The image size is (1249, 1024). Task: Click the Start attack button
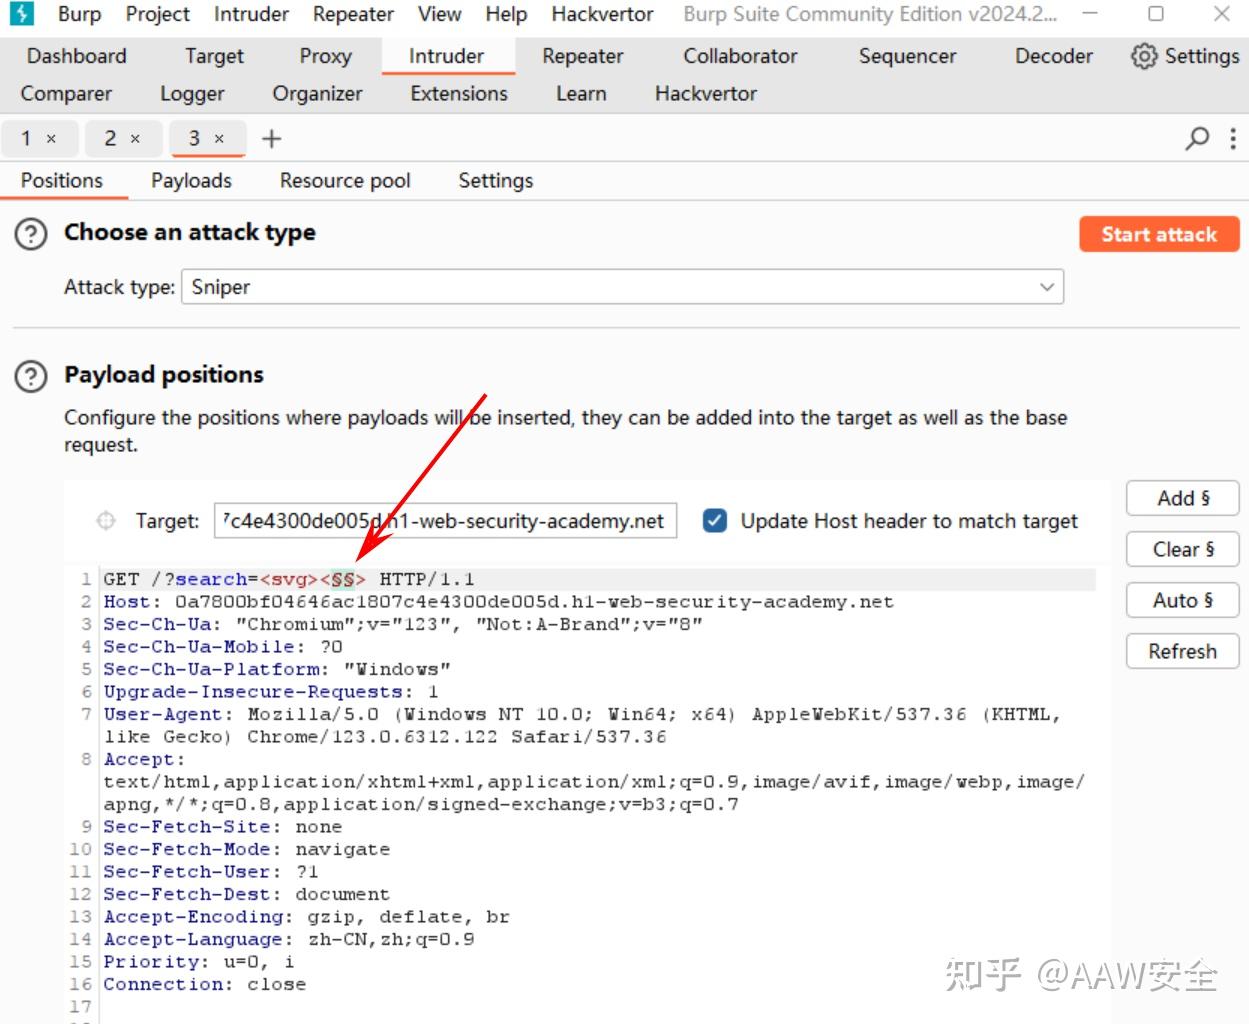click(1159, 234)
